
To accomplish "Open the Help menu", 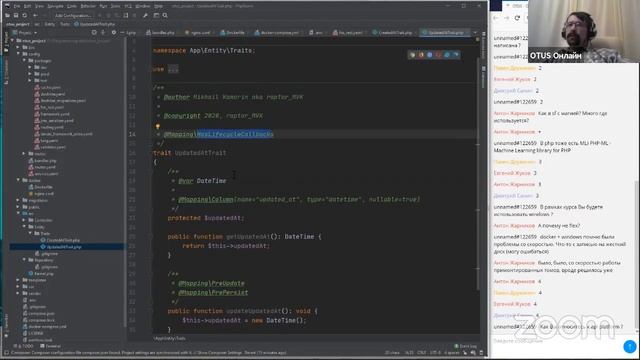I will point(158,6).
